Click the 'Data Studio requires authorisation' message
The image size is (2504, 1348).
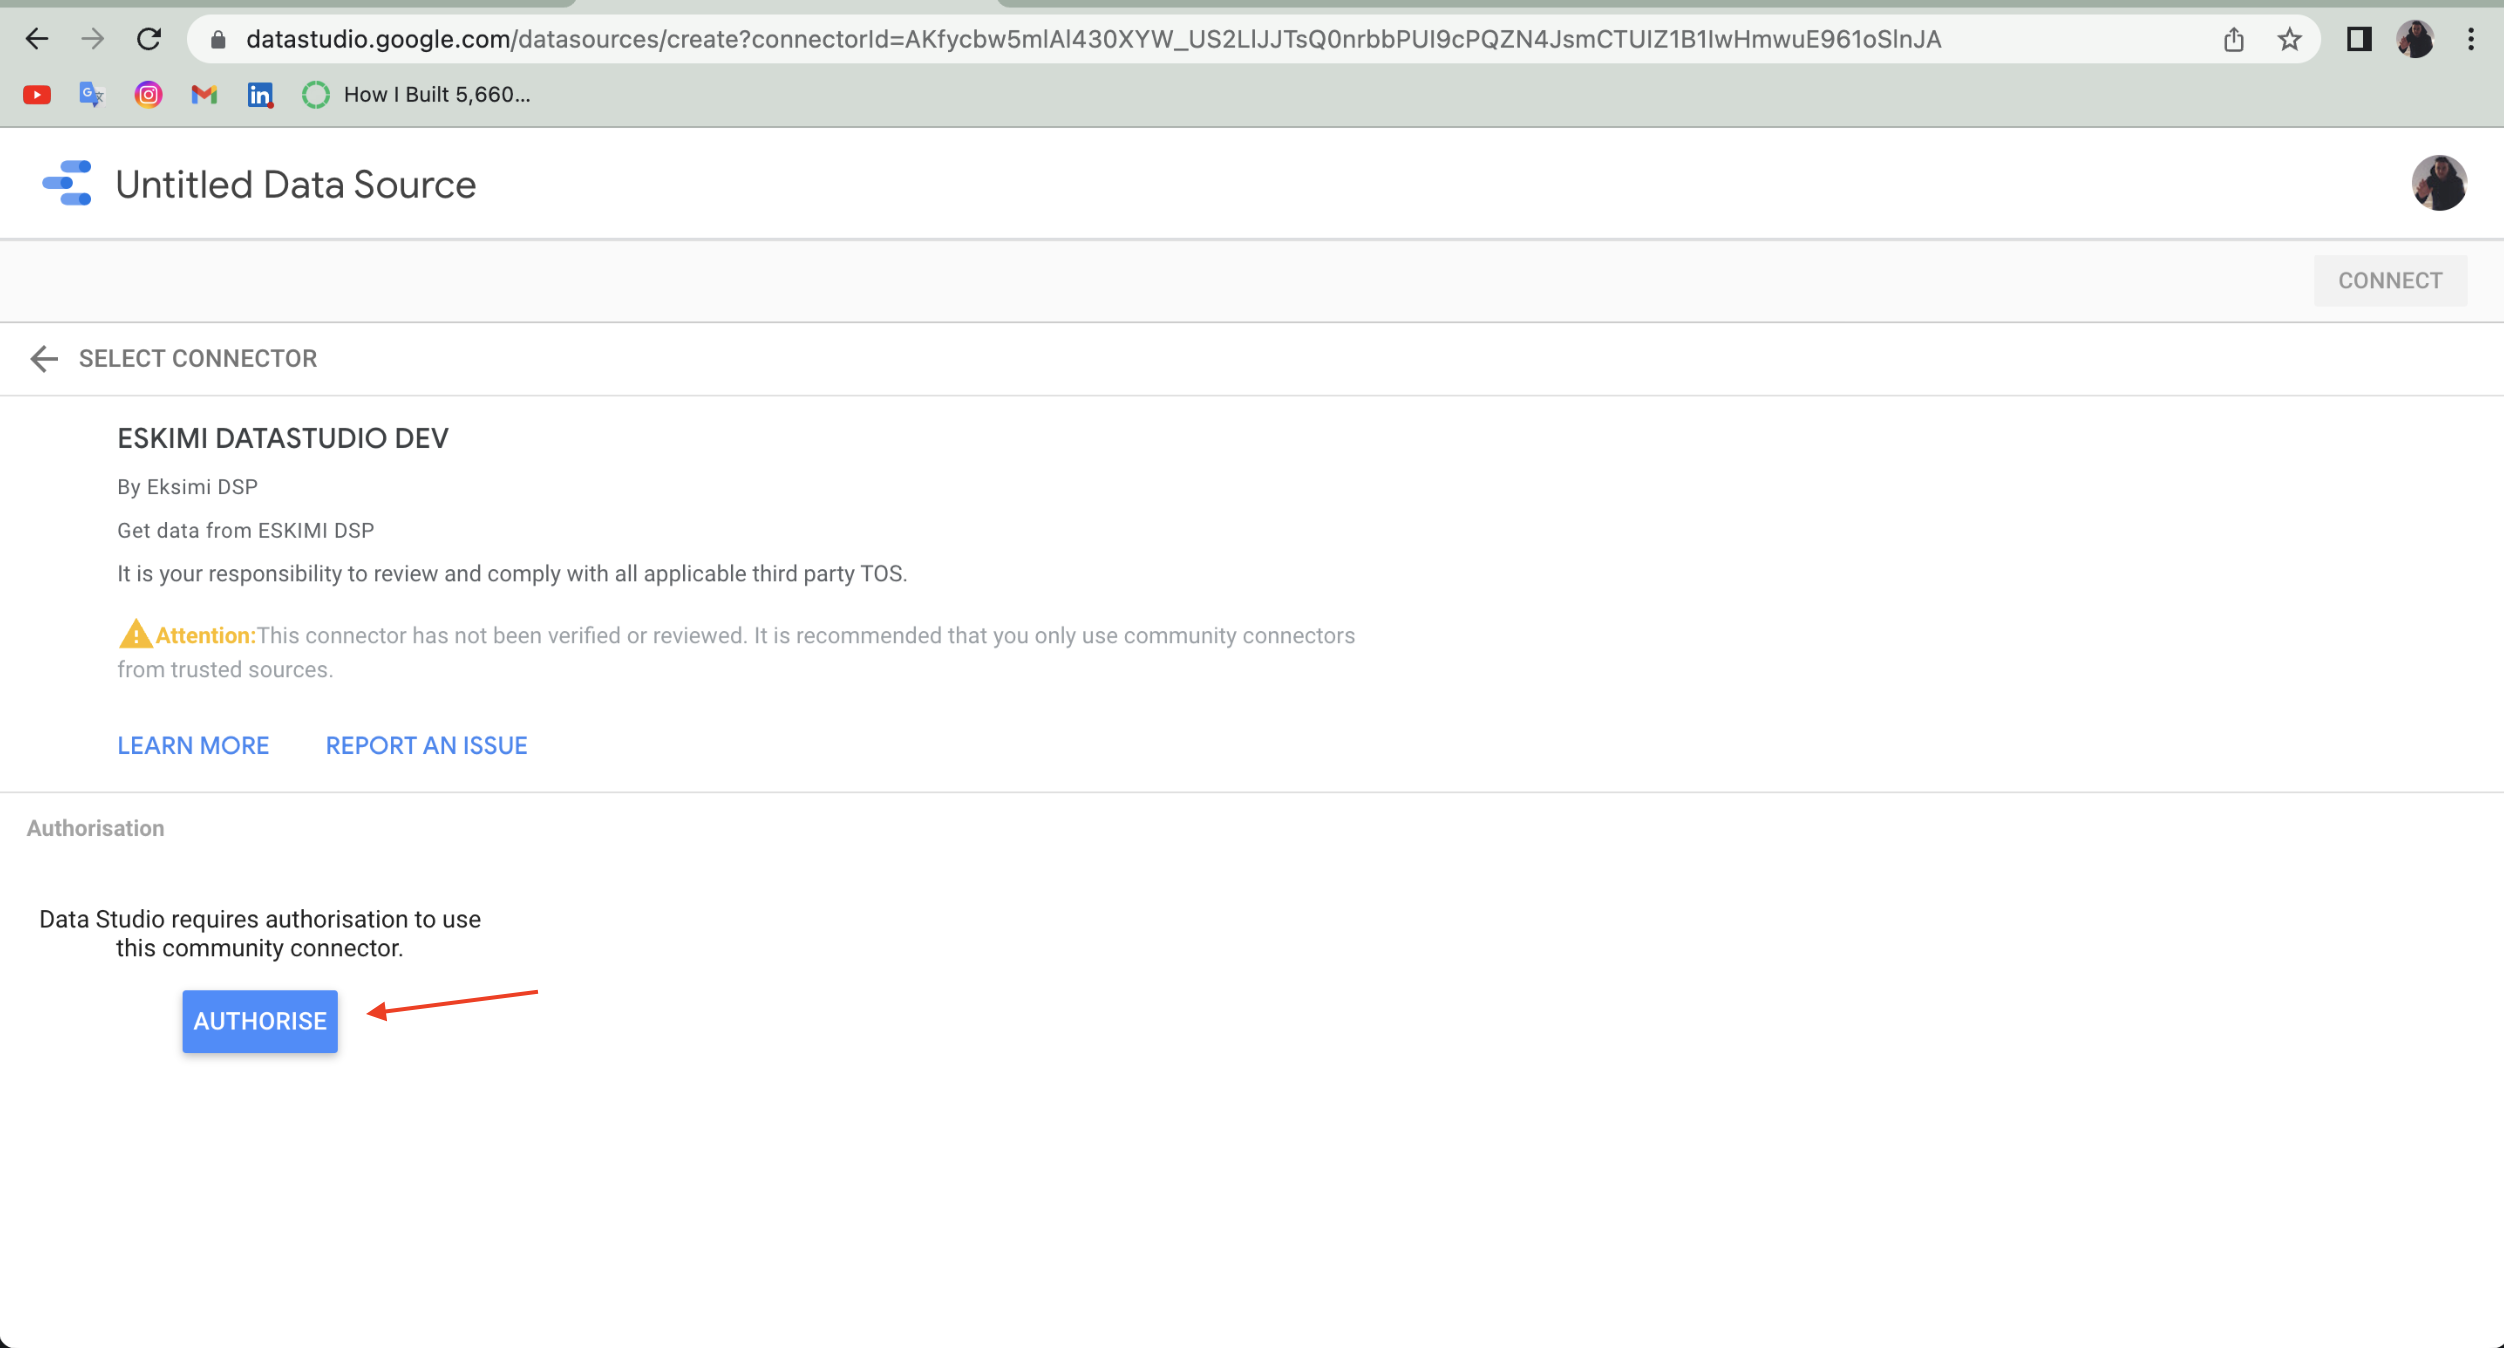[260, 934]
